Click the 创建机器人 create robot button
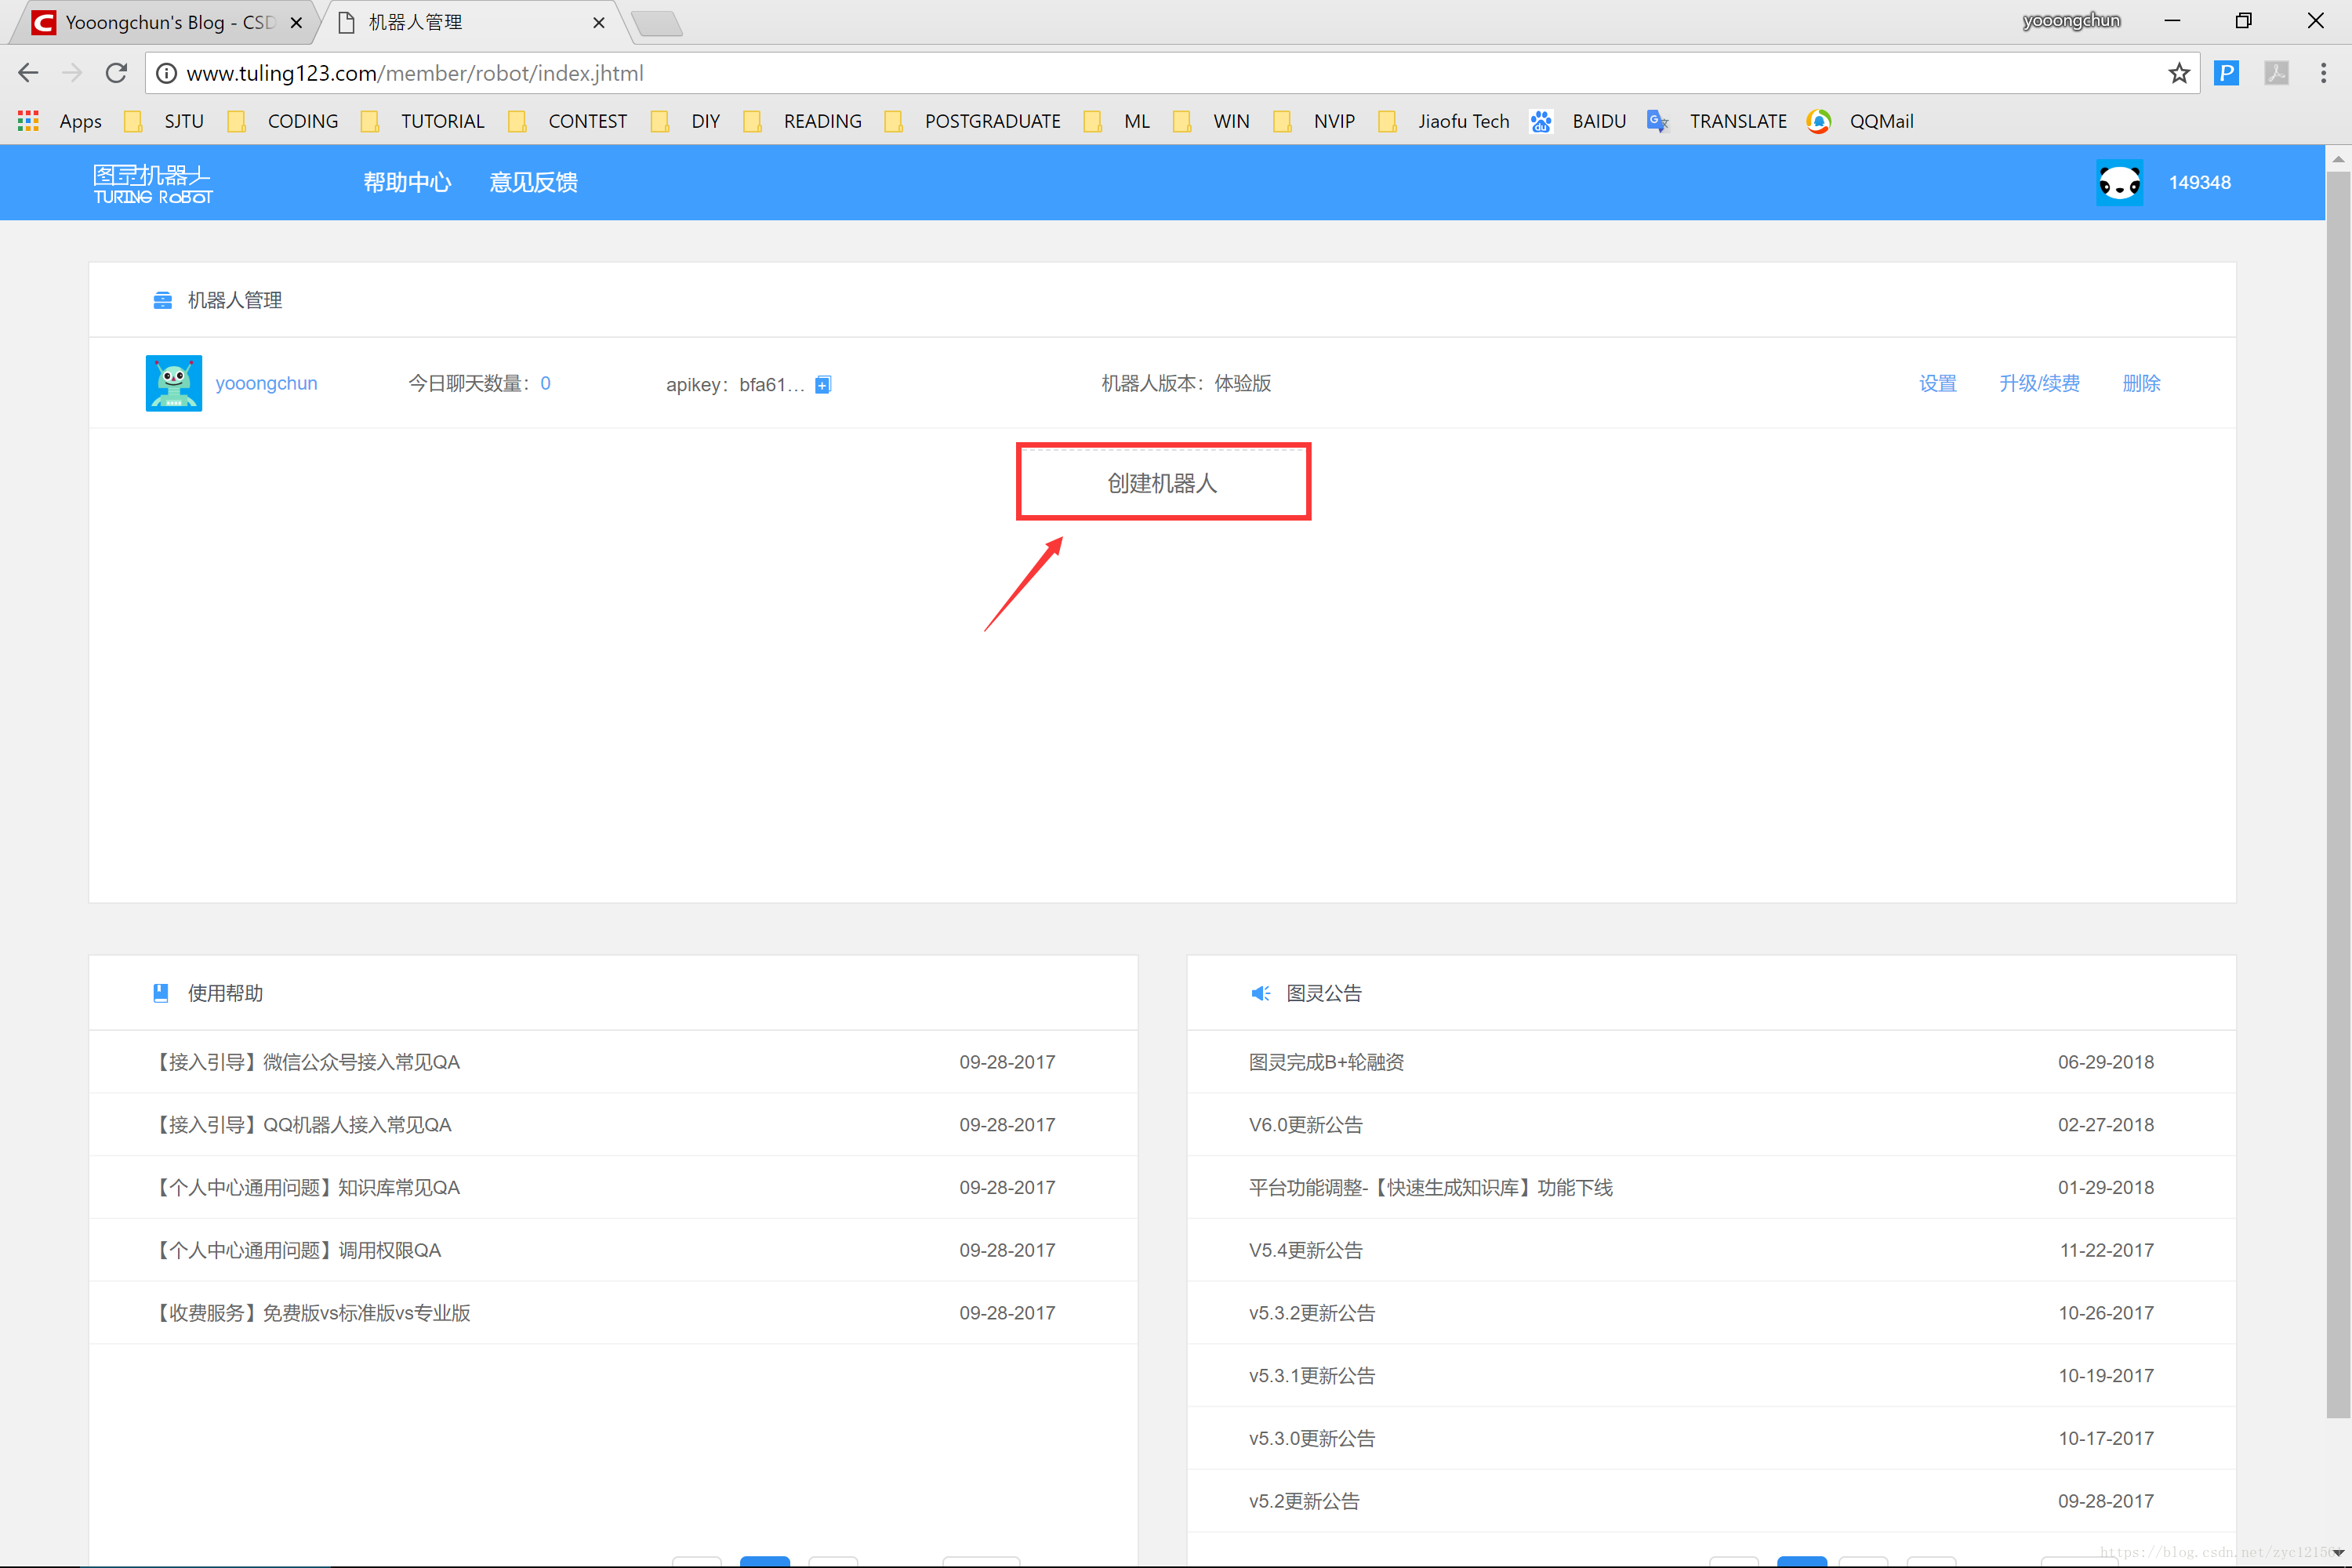 click(x=1162, y=481)
